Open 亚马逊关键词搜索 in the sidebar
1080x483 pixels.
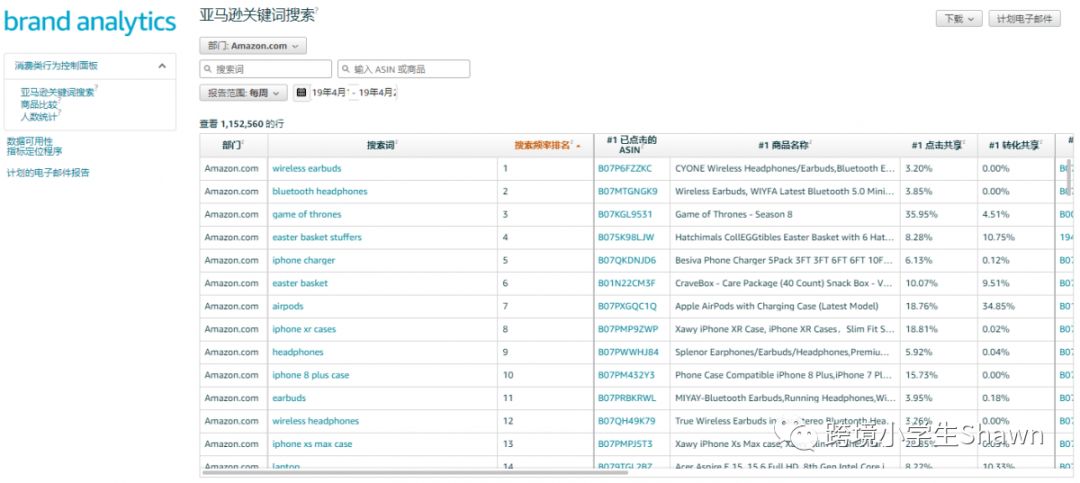[57, 92]
